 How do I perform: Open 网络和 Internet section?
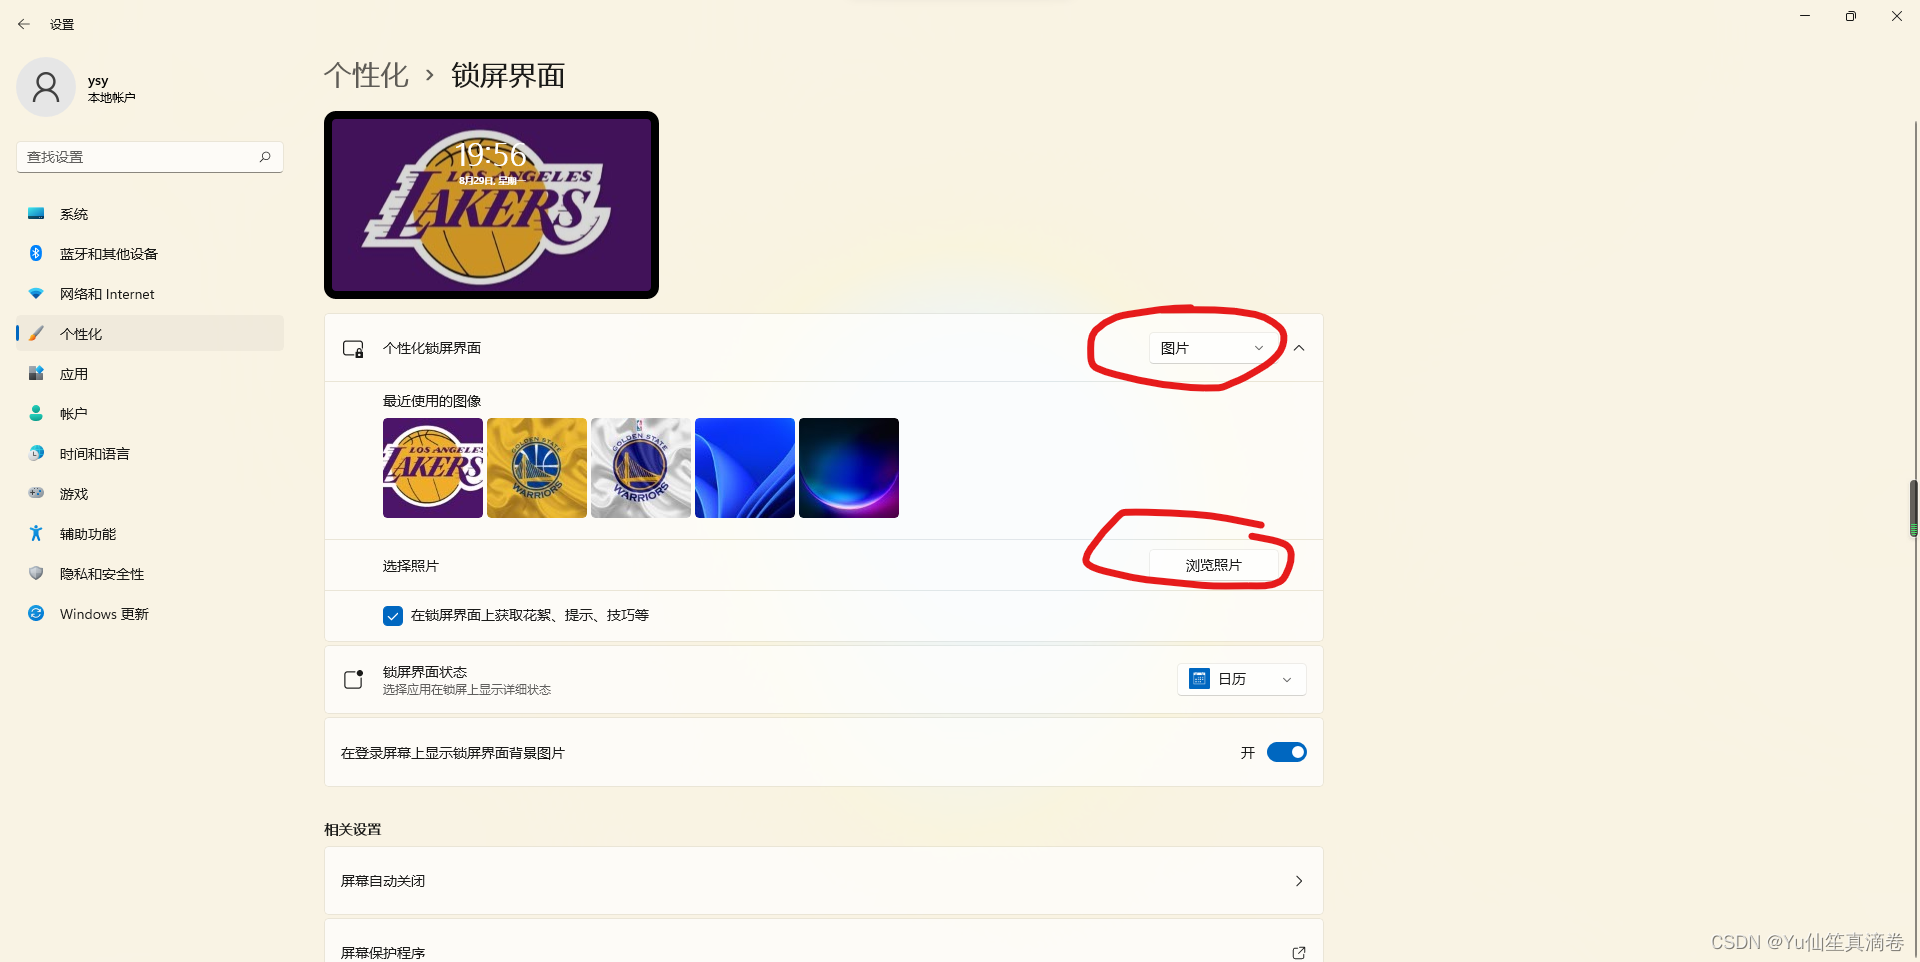click(x=150, y=294)
